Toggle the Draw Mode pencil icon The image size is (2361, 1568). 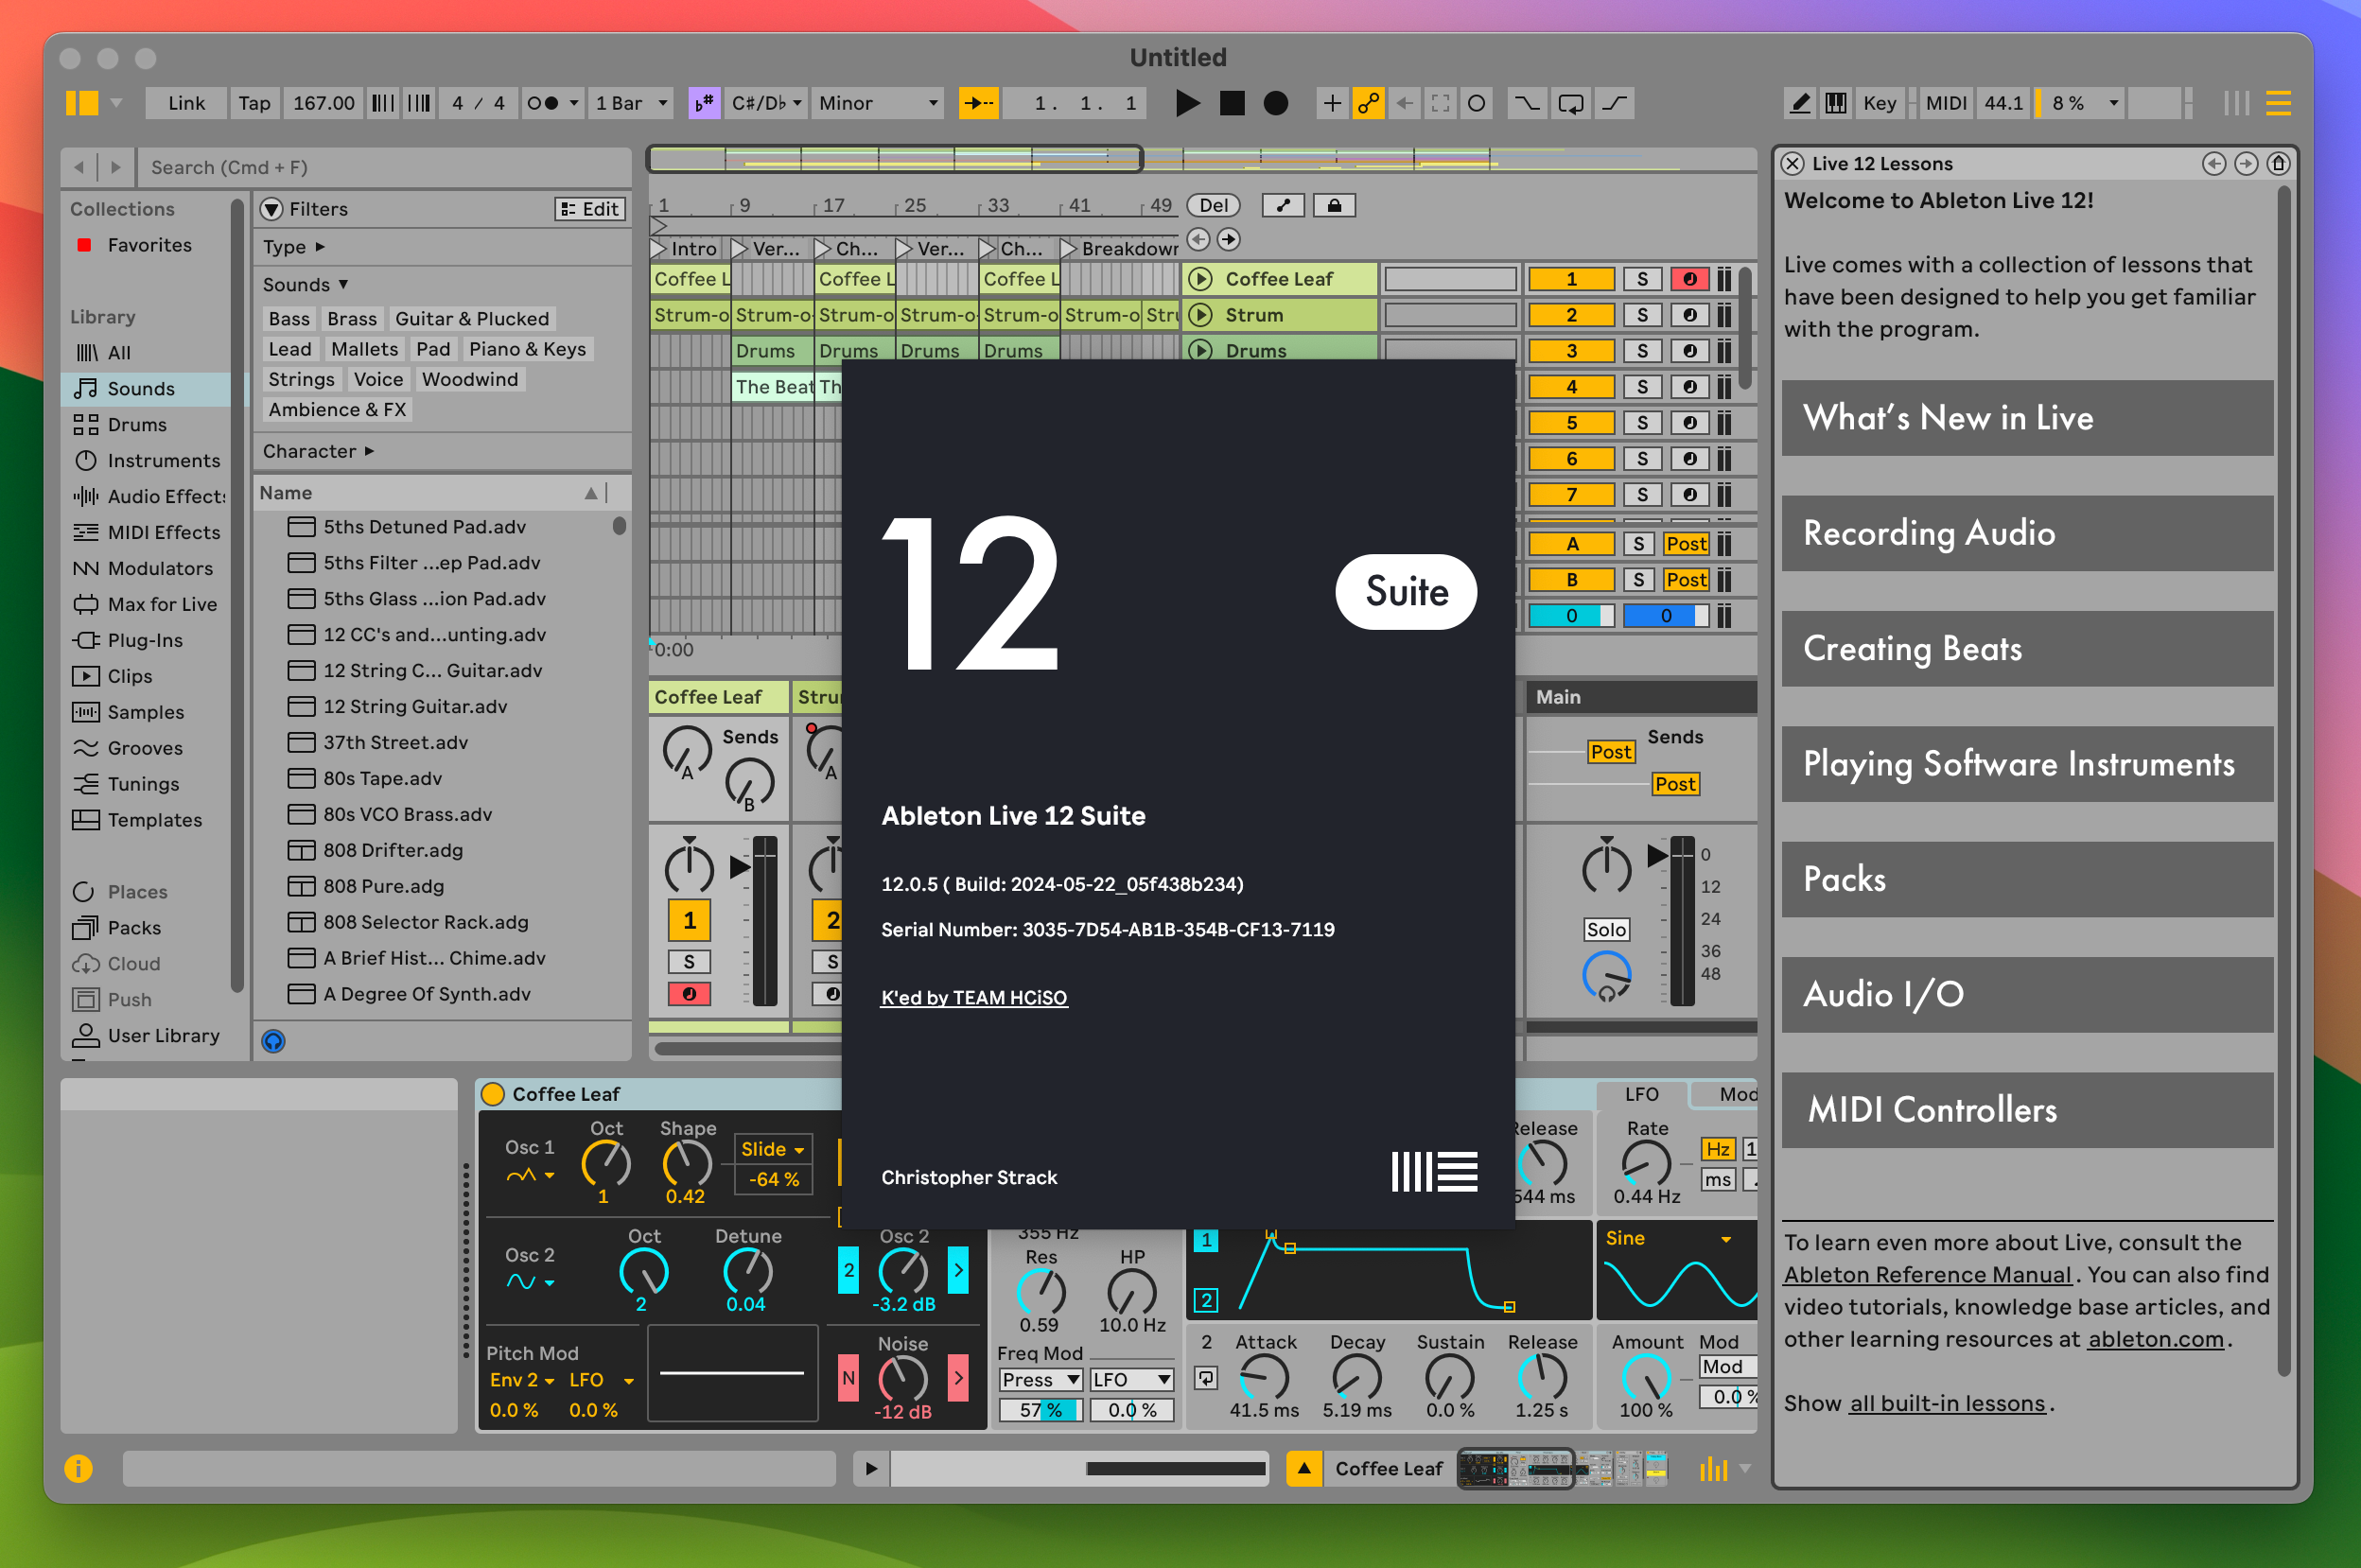1800,103
